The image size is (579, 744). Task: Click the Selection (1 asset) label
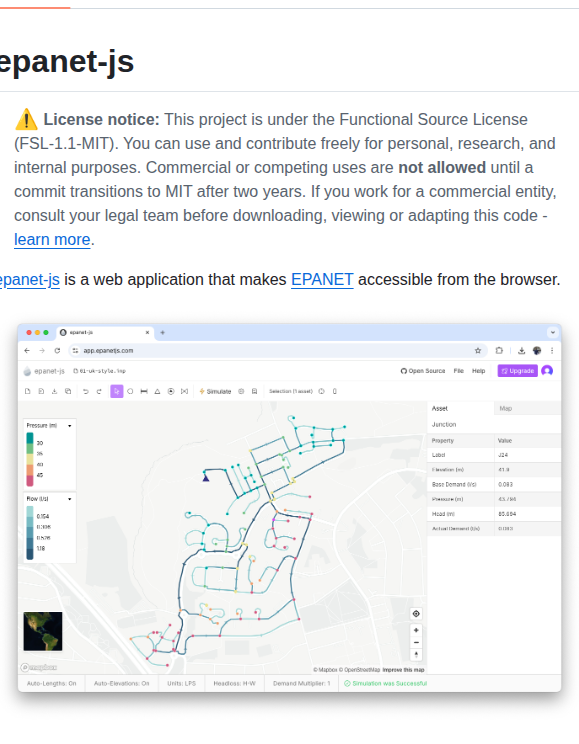pyautogui.click(x=290, y=391)
